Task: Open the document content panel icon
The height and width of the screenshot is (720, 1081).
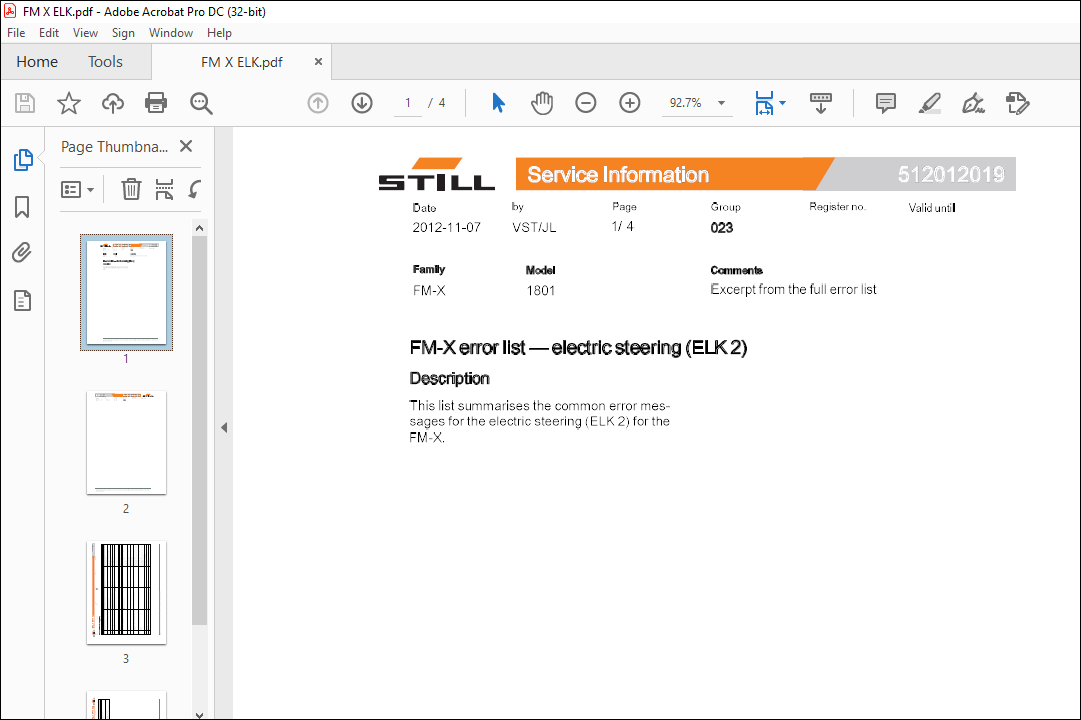Action: [22, 300]
